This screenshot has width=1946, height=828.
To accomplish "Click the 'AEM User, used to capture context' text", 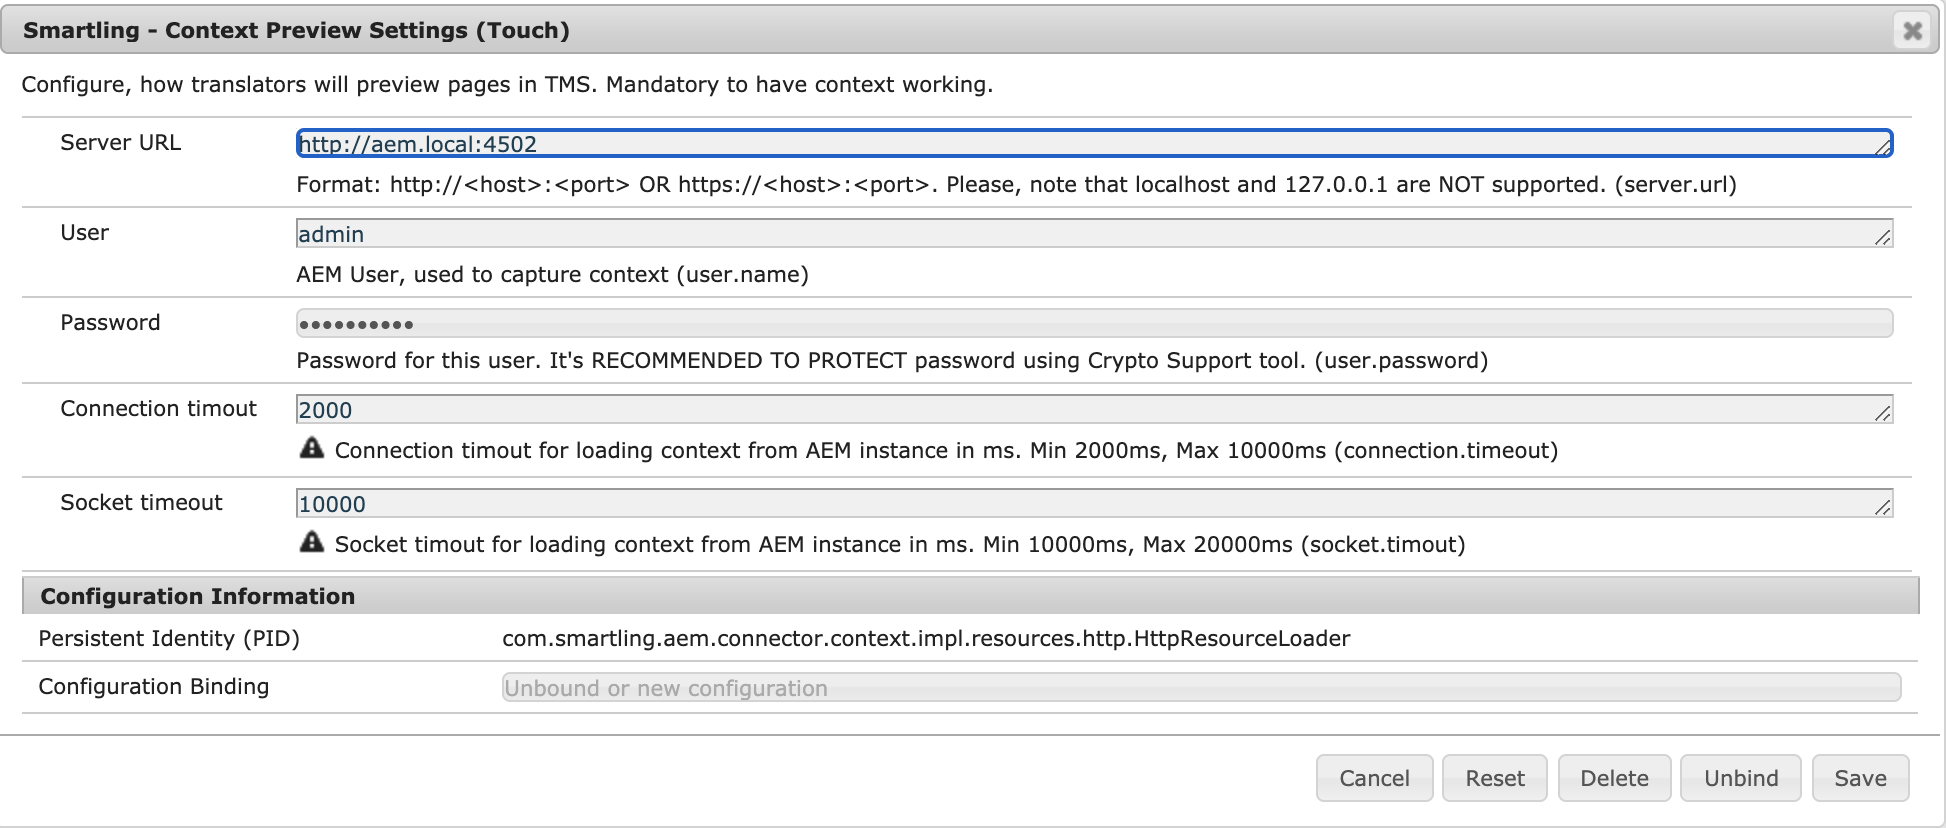I will (552, 275).
